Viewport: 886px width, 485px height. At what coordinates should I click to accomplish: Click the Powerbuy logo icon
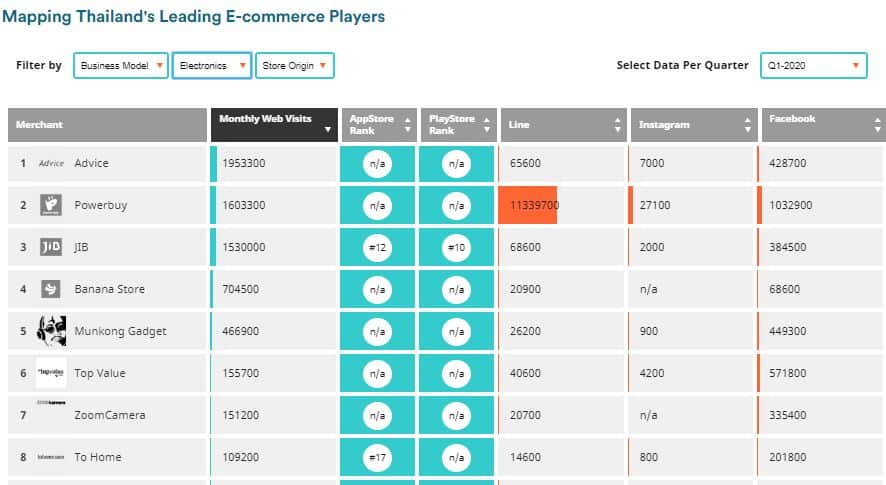tap(51, 205)
